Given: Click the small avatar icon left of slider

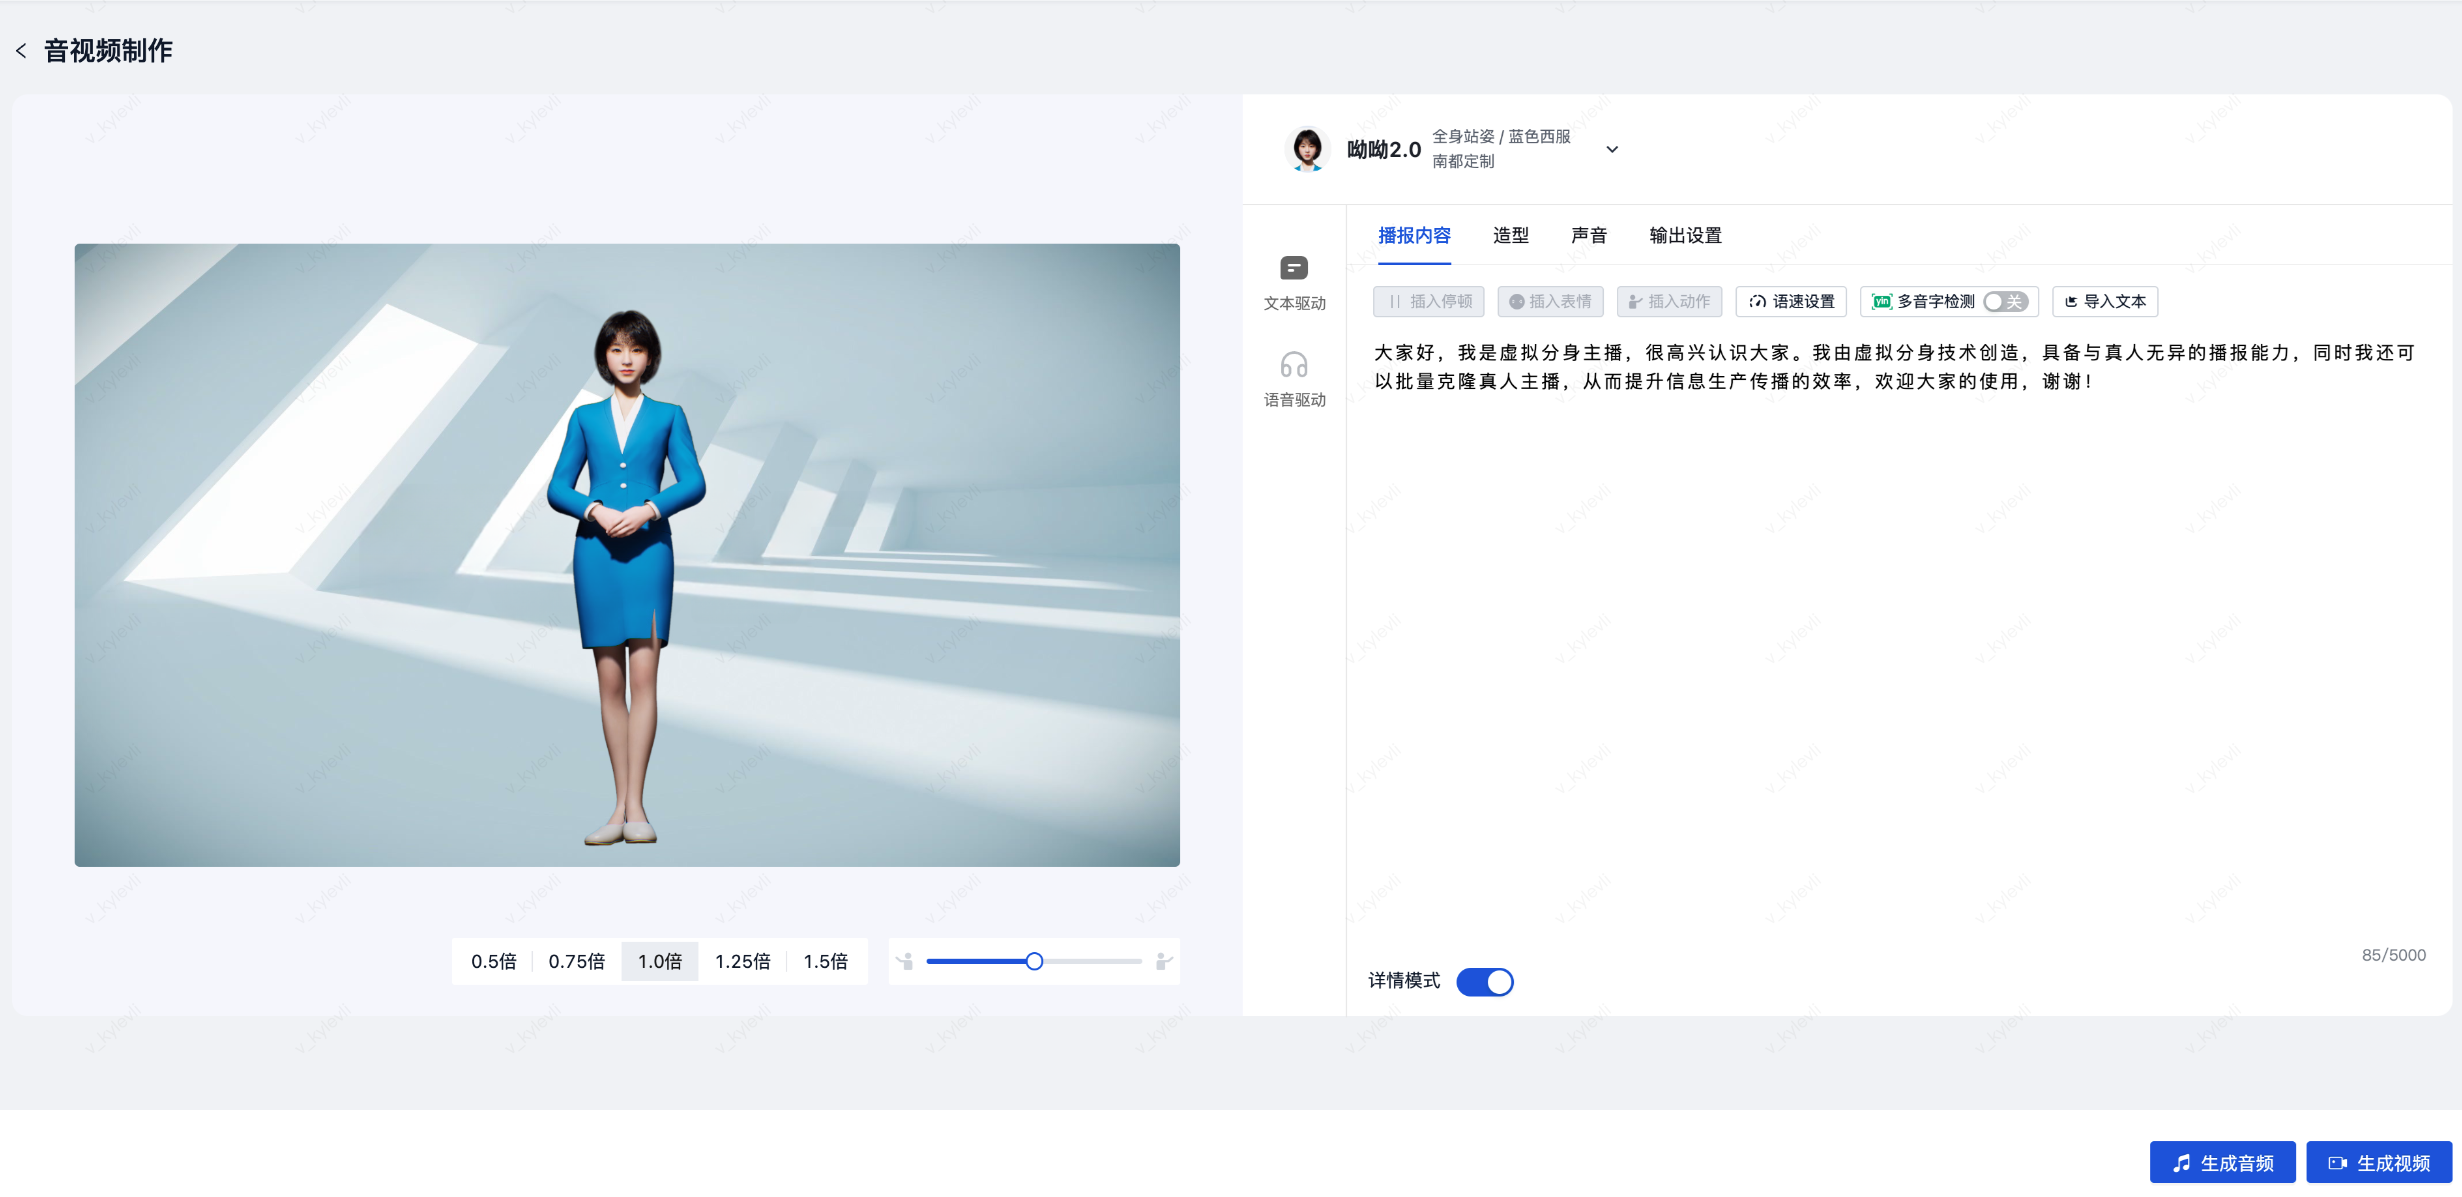Looking at the screenshot, I should (905, 961).
